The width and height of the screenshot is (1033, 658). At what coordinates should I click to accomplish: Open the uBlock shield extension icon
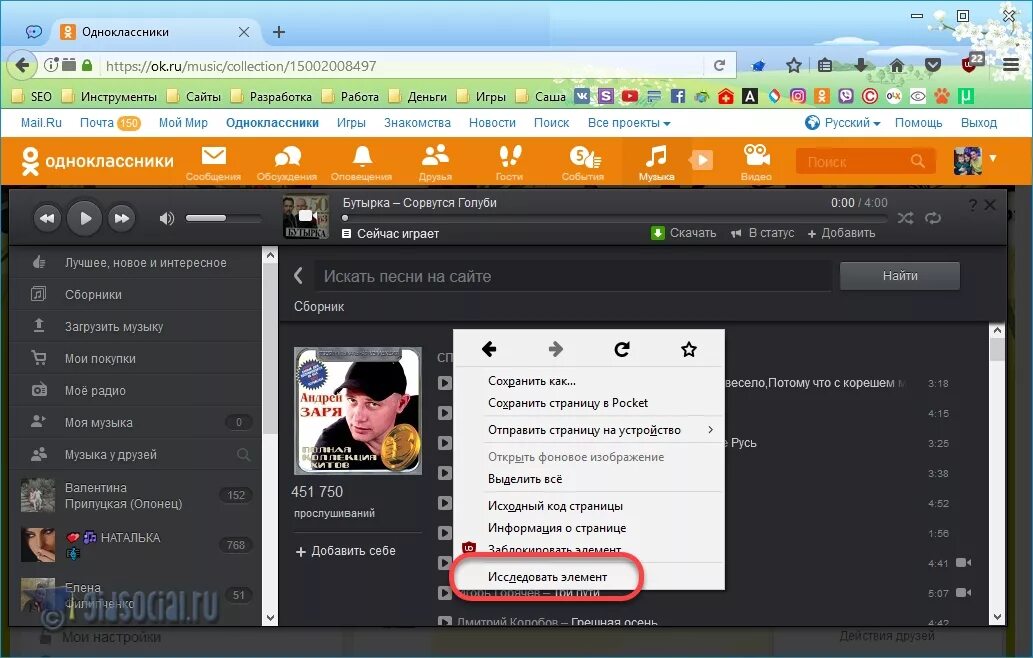[970, 65]
